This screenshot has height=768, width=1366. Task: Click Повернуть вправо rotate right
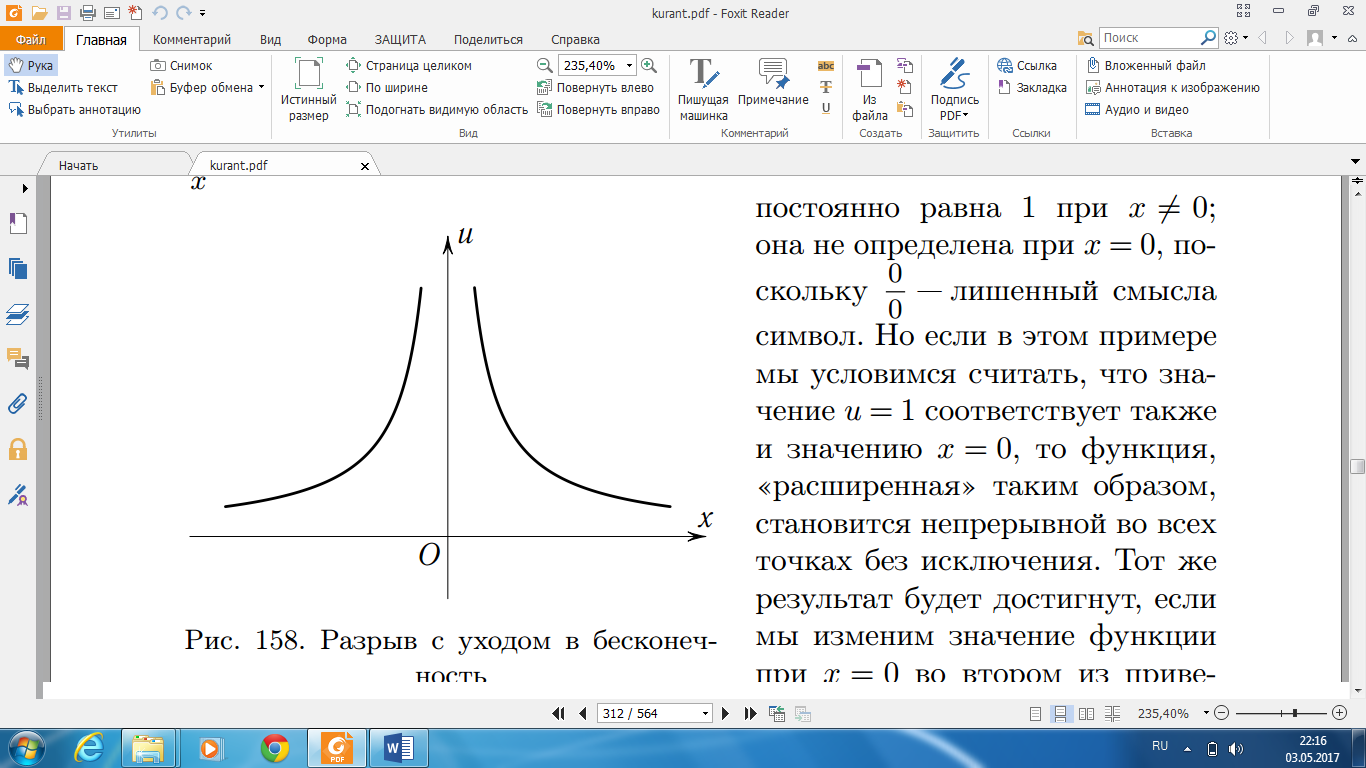point(598,109)
